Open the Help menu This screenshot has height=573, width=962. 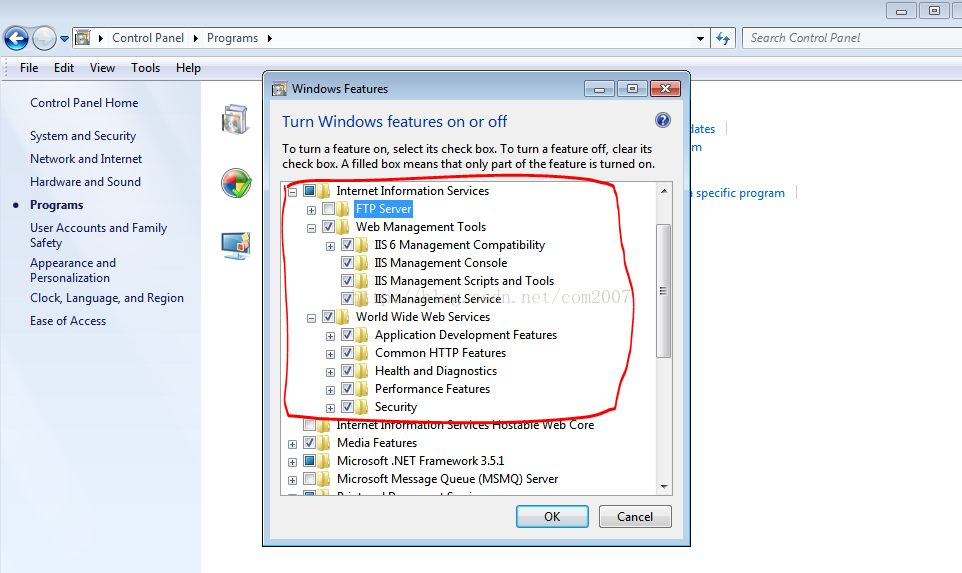tap(188, 68)
